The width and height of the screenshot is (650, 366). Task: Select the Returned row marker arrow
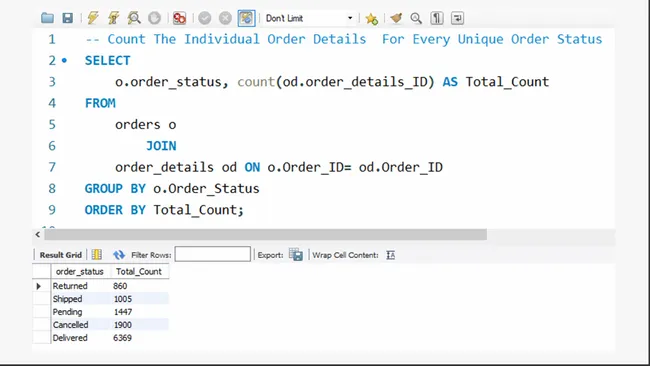coord(39,286)
